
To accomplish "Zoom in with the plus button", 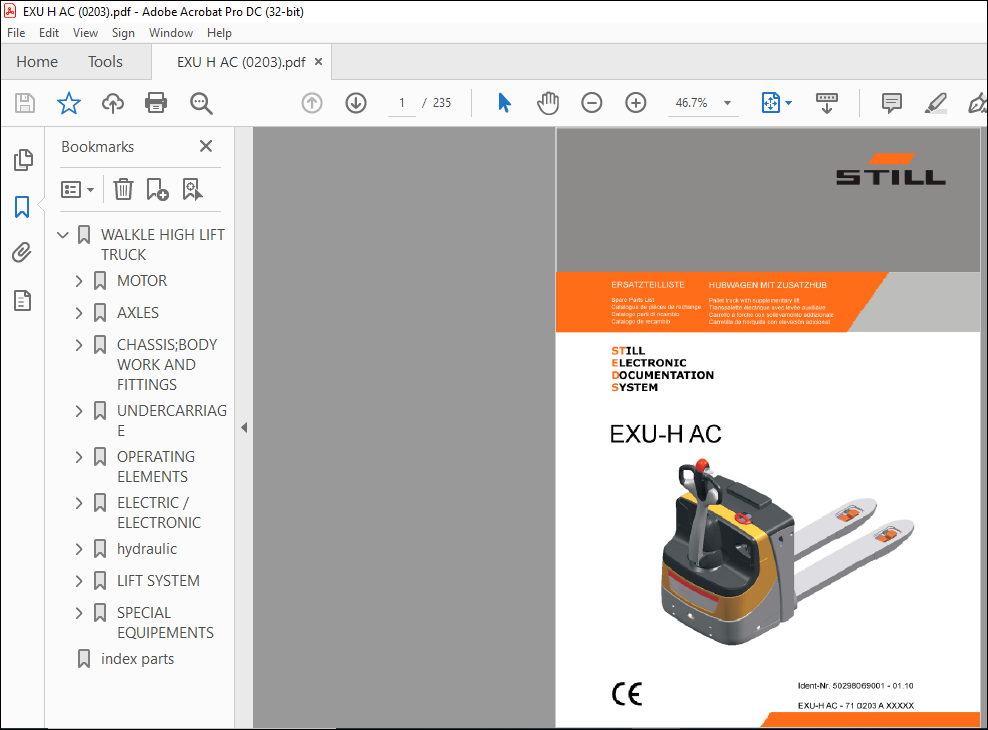I will pyautogui.click(x=636, y=103).
